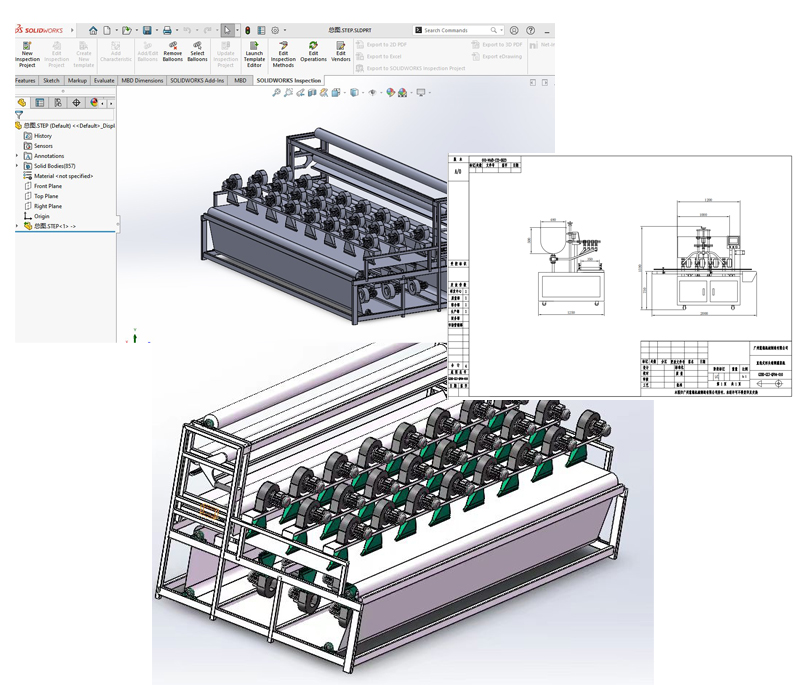Expand the Solid Bodies(857) folder
The image size is (805, 685).
tap(17, 166)
